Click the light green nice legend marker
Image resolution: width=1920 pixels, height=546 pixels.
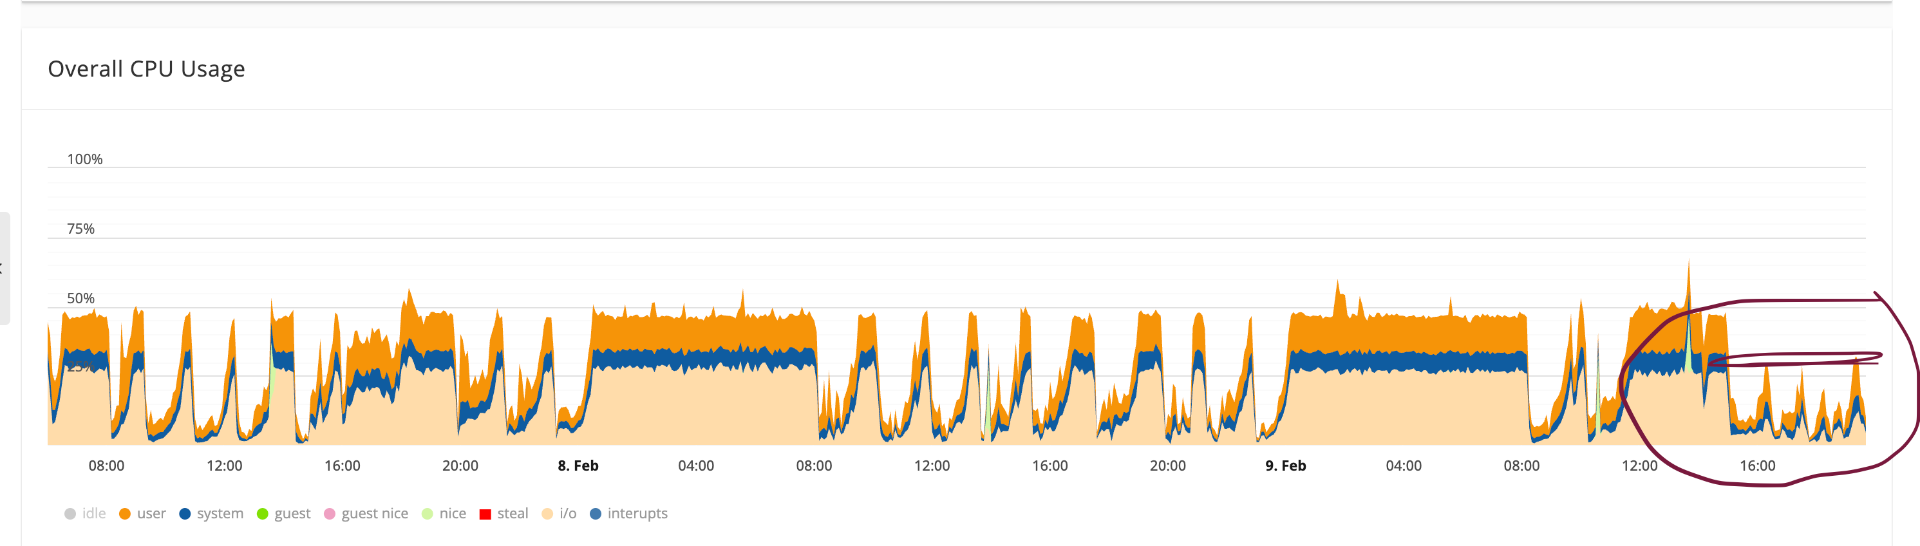click(428, 514)
